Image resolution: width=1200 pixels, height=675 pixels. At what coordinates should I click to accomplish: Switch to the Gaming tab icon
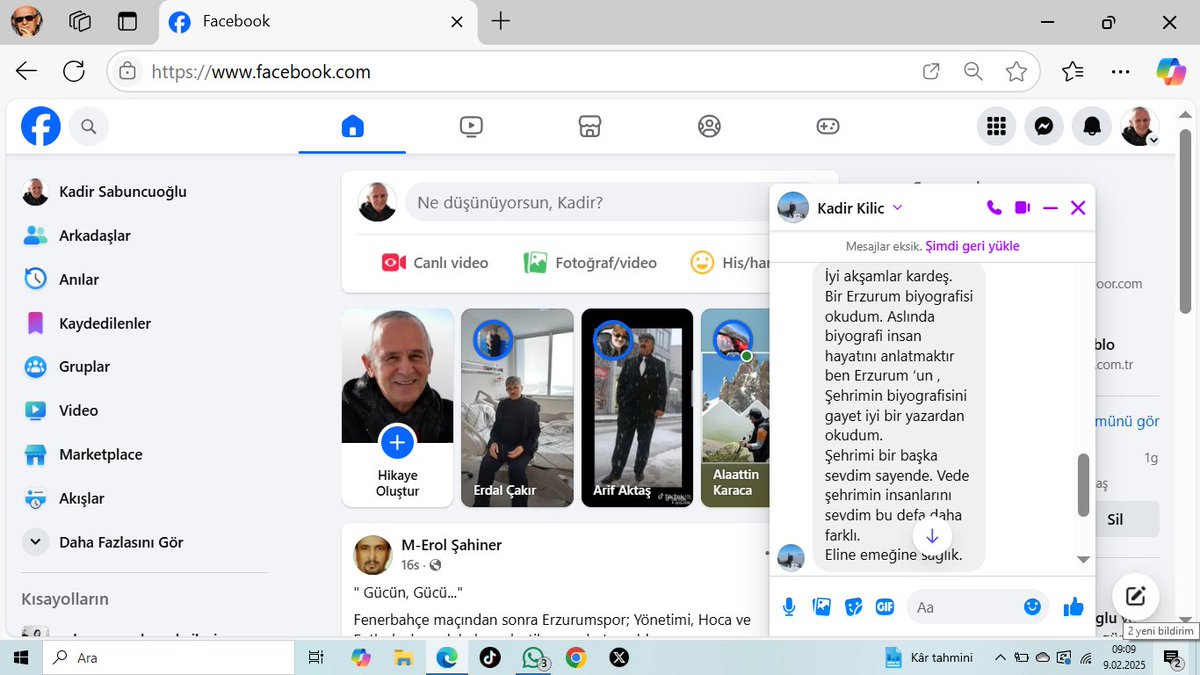tap(828, 126)
